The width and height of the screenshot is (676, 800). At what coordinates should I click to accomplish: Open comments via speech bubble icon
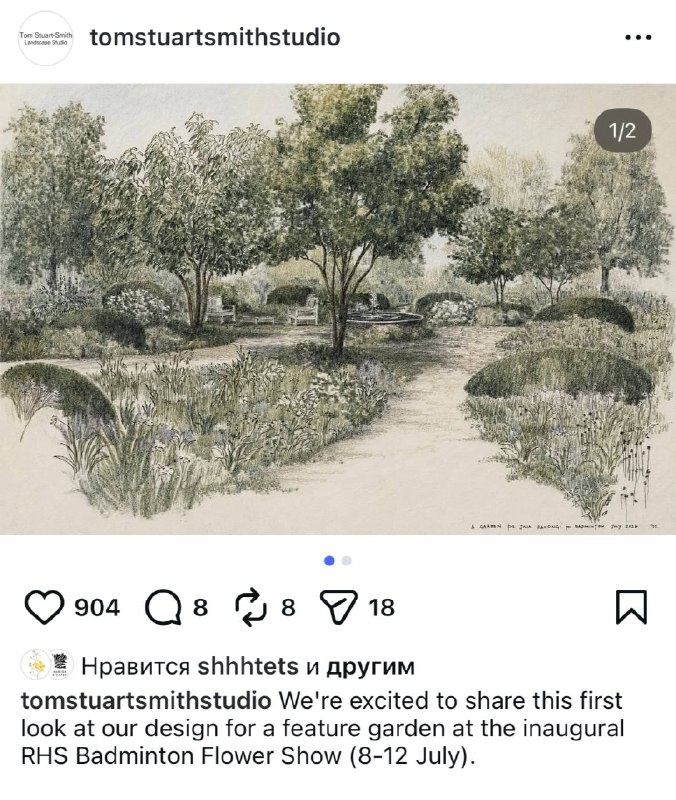163,607
